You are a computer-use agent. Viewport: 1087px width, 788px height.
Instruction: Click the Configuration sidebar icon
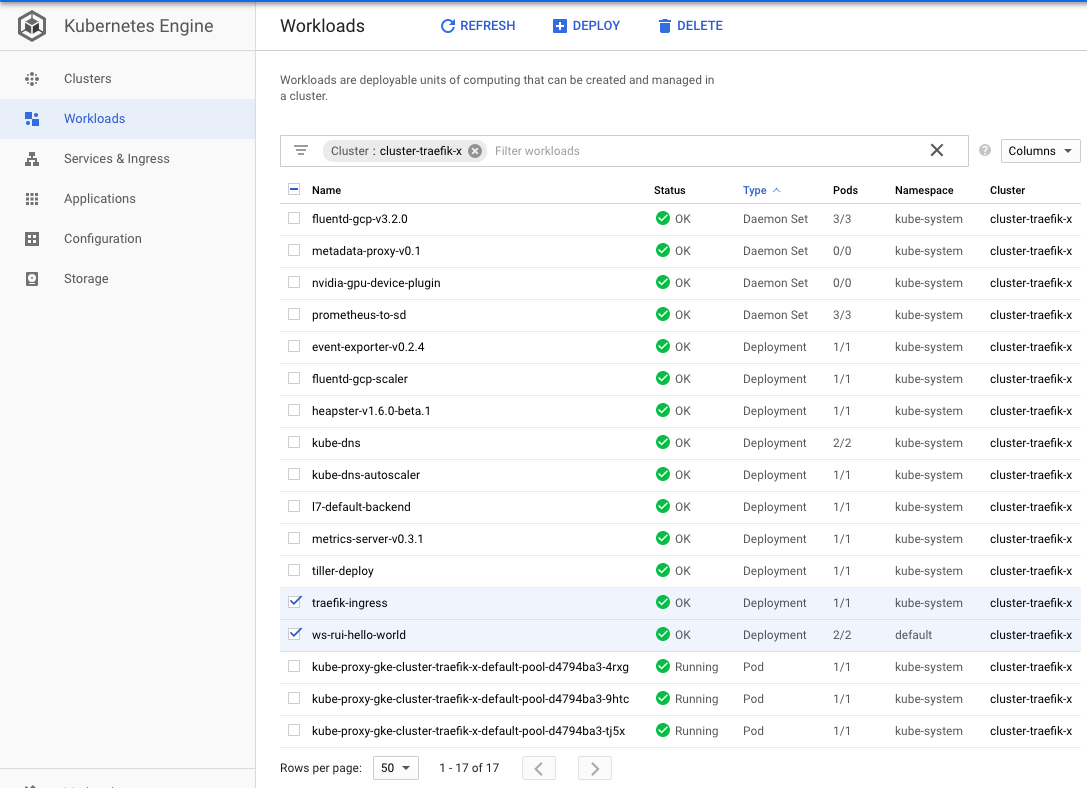point(32,239)
